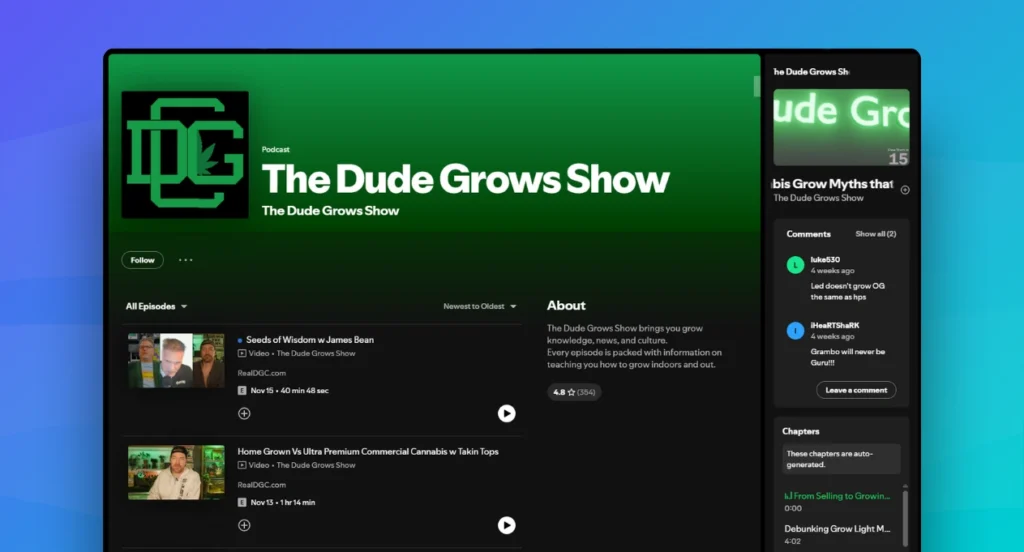
Task: Open iHeaRTShaRK commenter avatar
Action: click(x=795, y=331)
